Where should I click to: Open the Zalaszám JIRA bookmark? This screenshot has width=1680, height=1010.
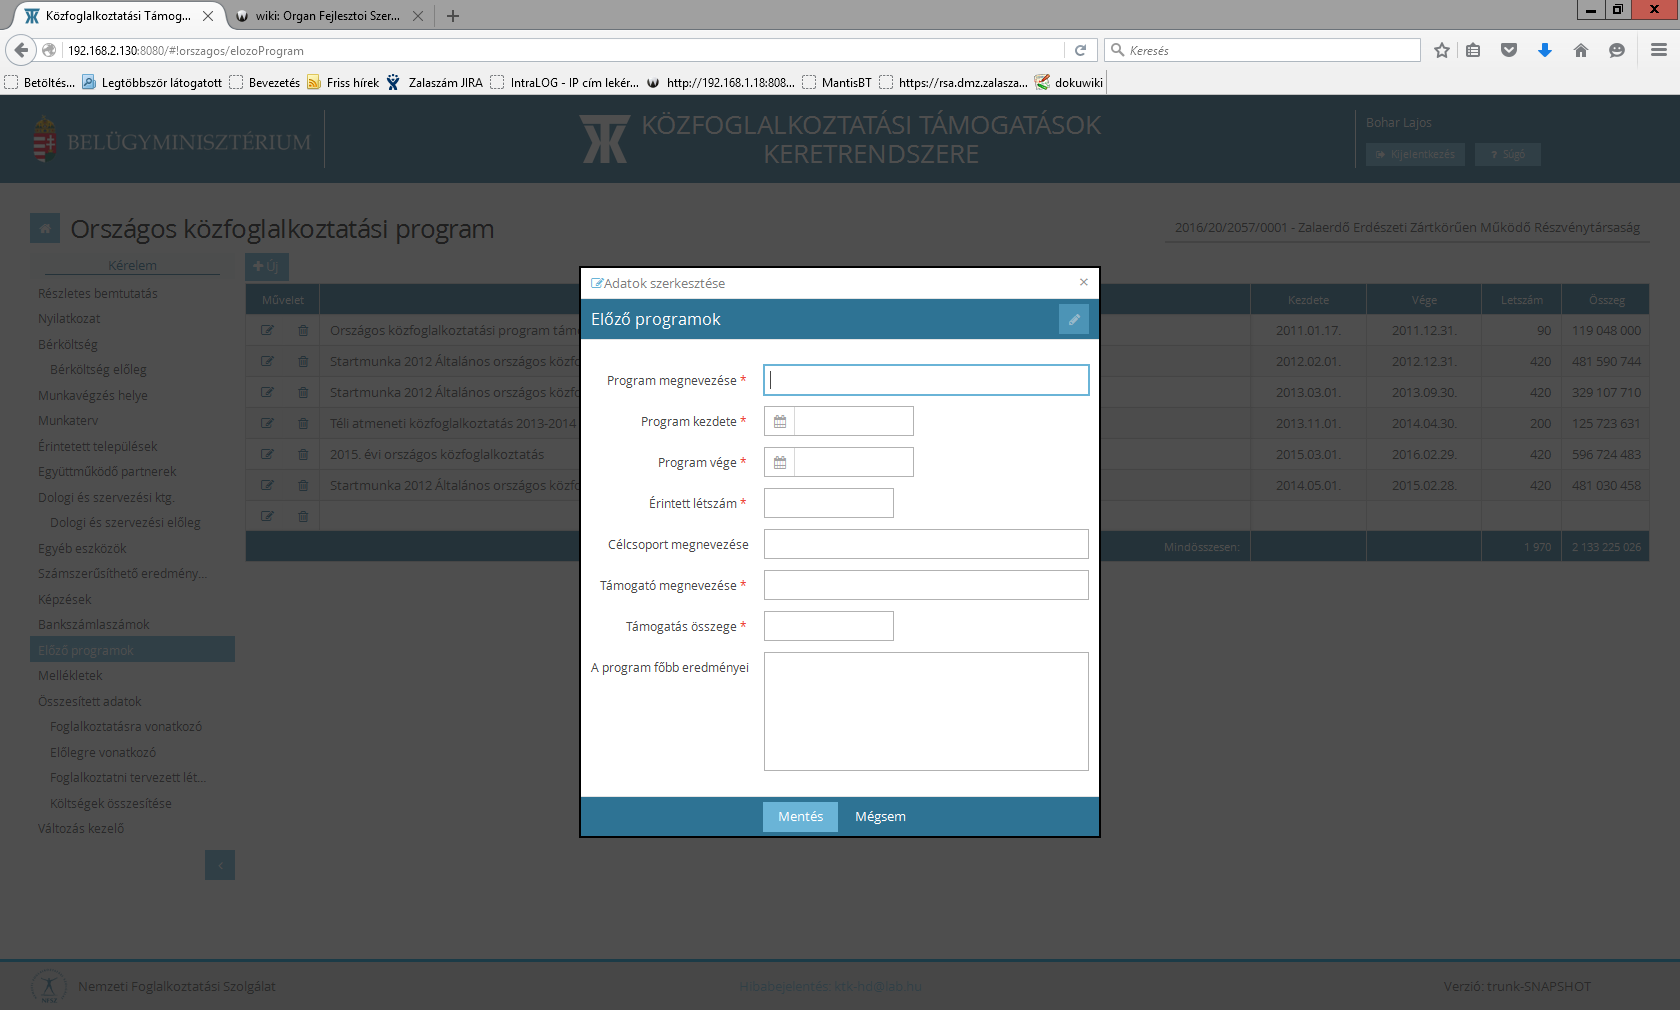coord(435,82)
